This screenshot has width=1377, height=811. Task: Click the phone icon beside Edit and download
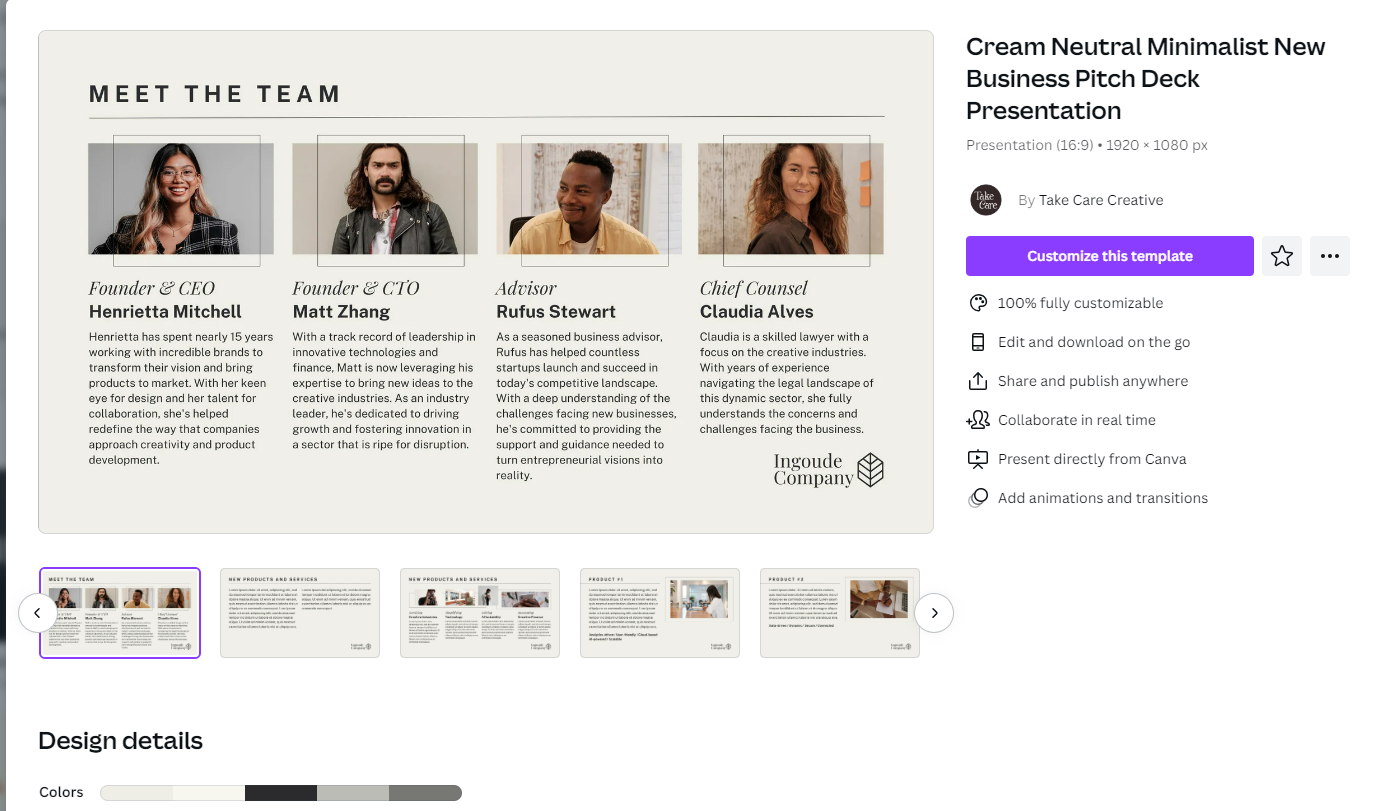pos(978,342)
